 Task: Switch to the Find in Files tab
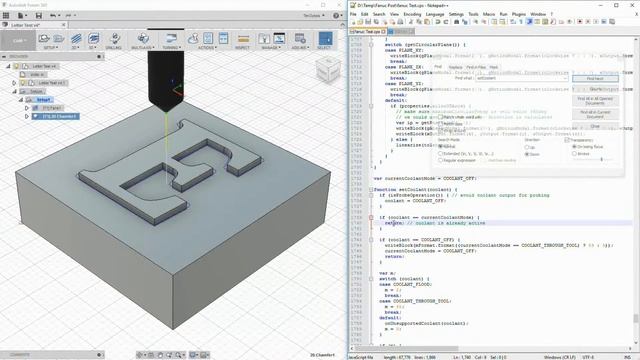[476, 67]
